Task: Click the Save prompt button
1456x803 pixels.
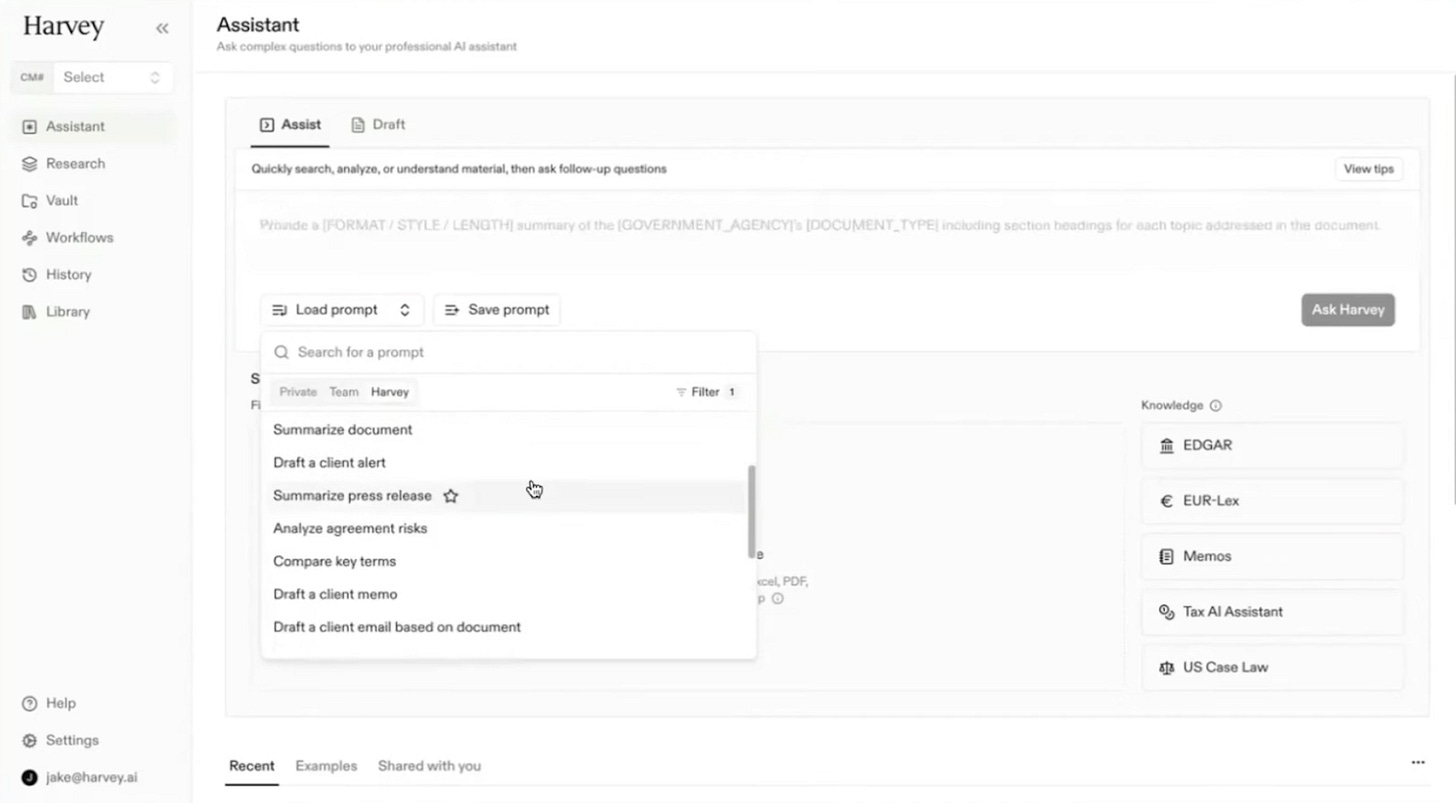Action: pos(497,310)
